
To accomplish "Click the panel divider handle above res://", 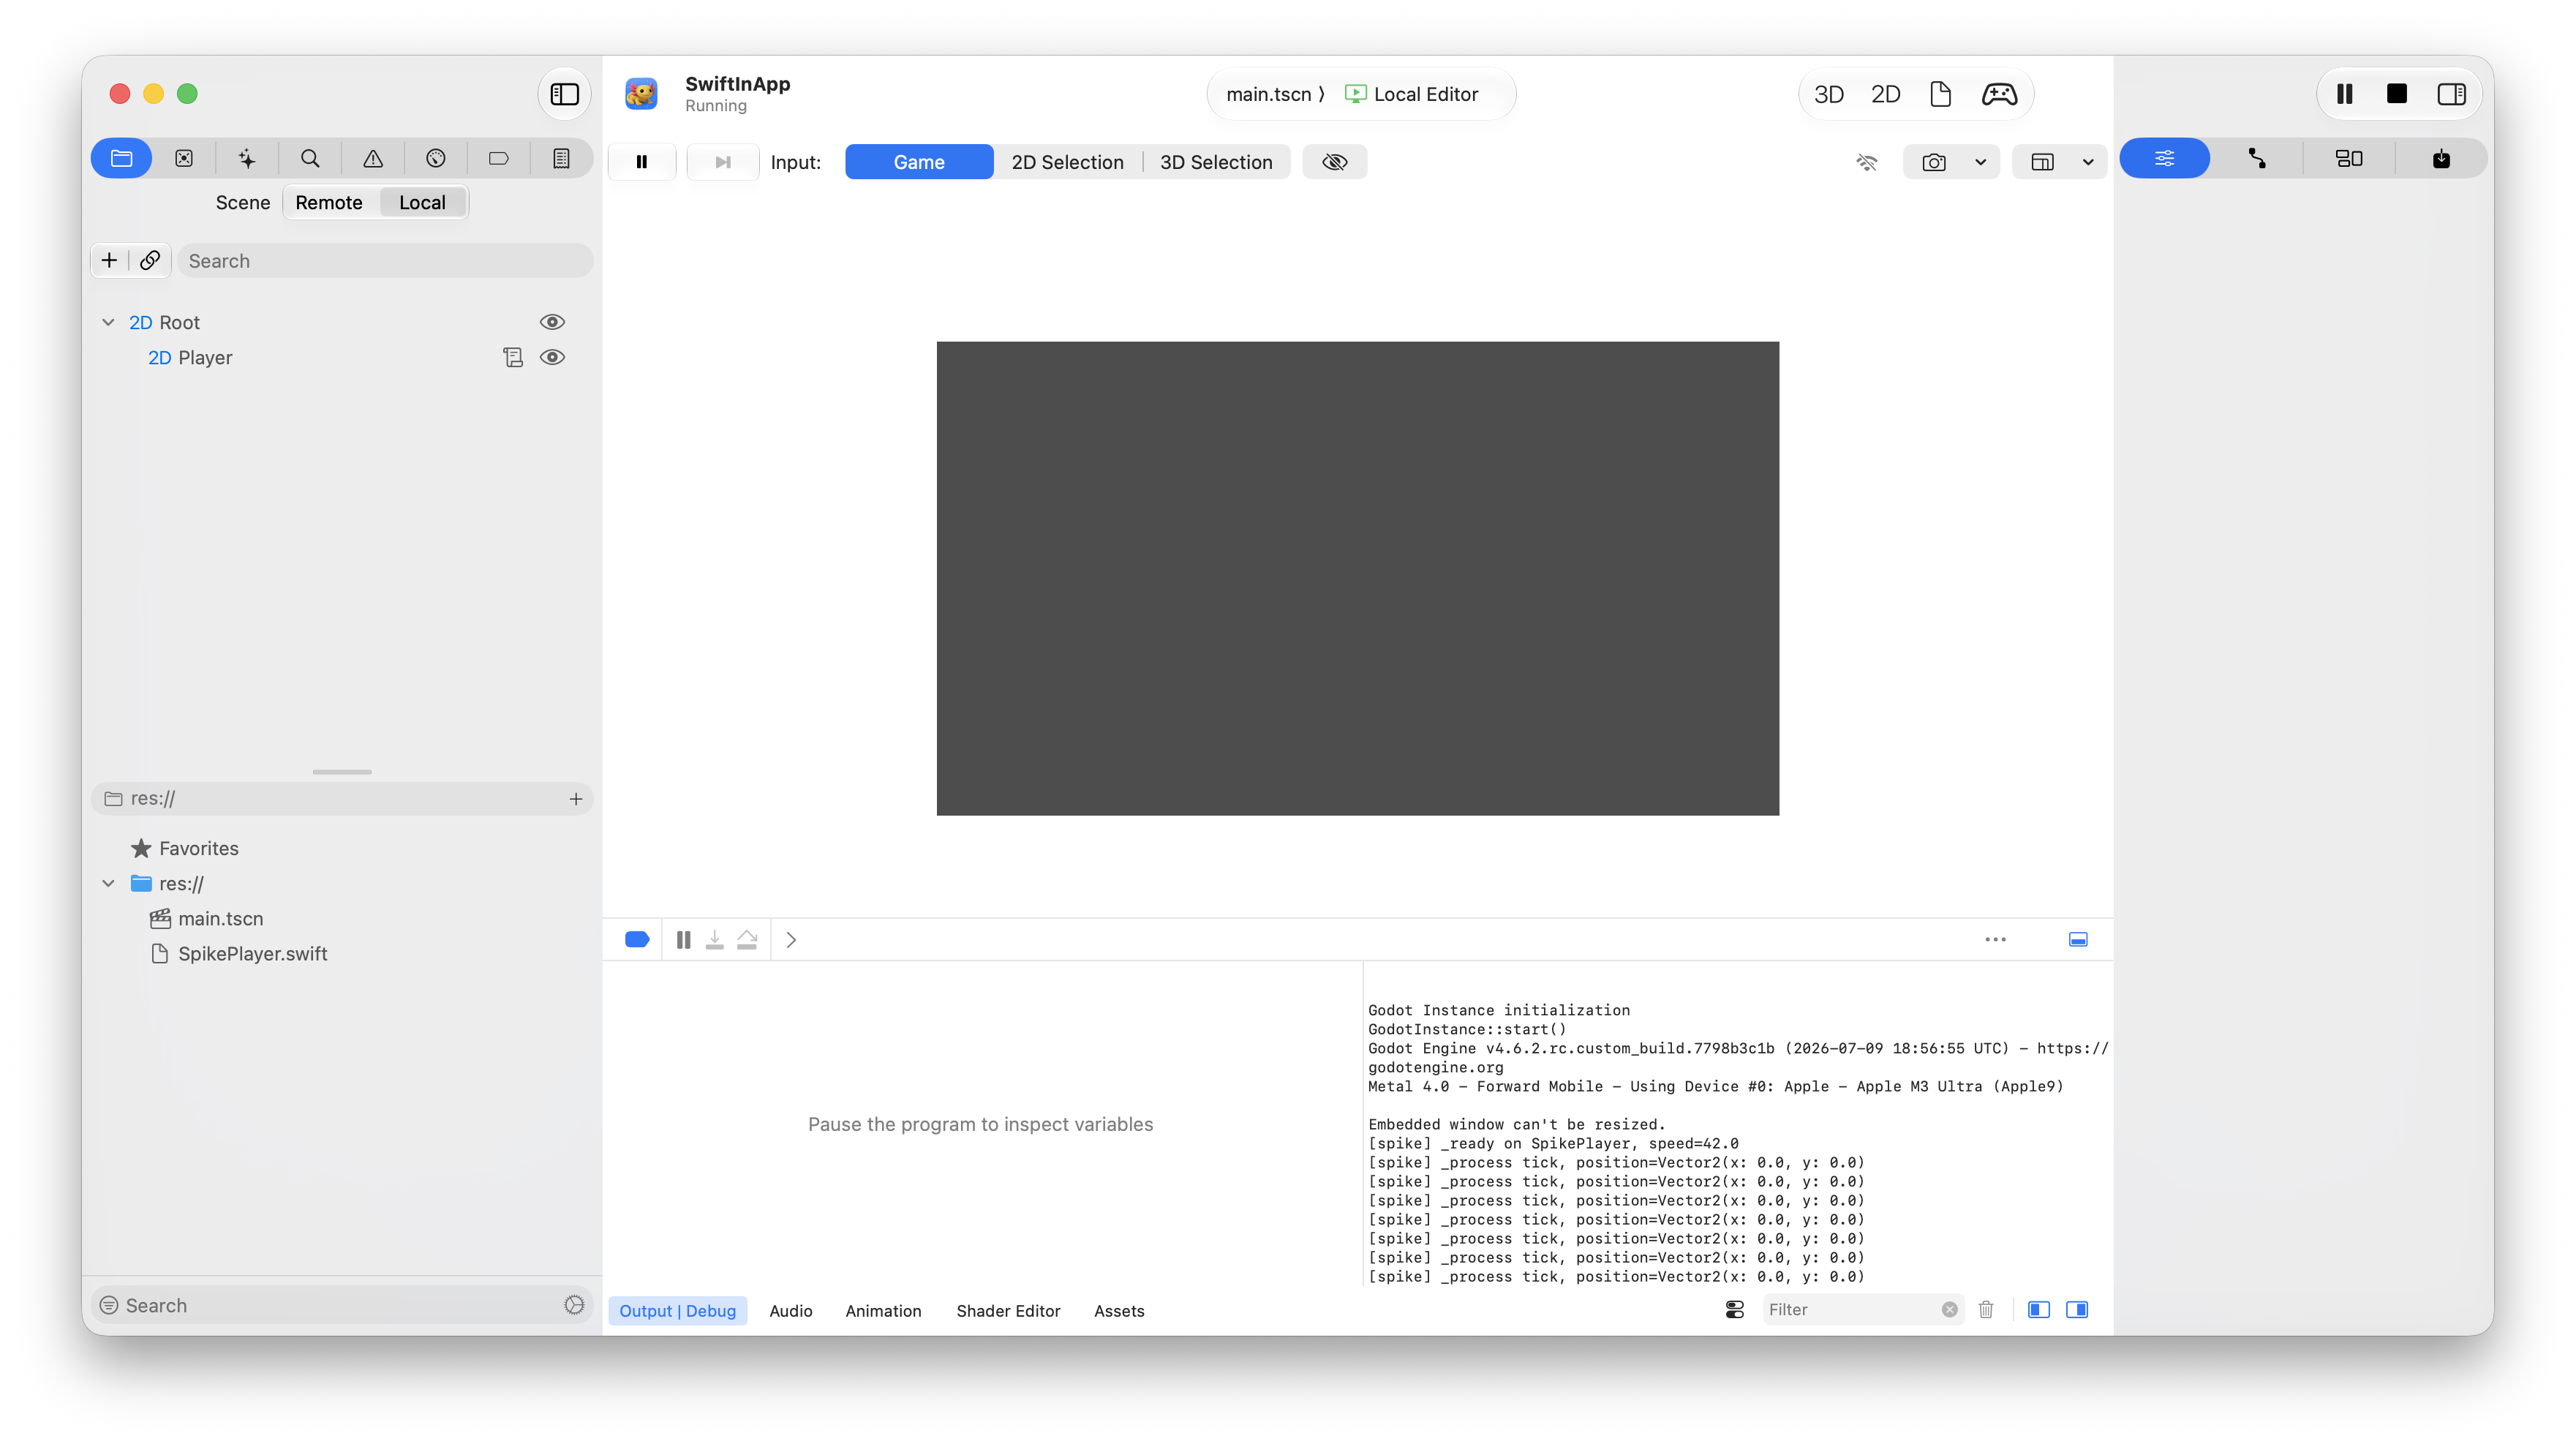I will point(342,772).
